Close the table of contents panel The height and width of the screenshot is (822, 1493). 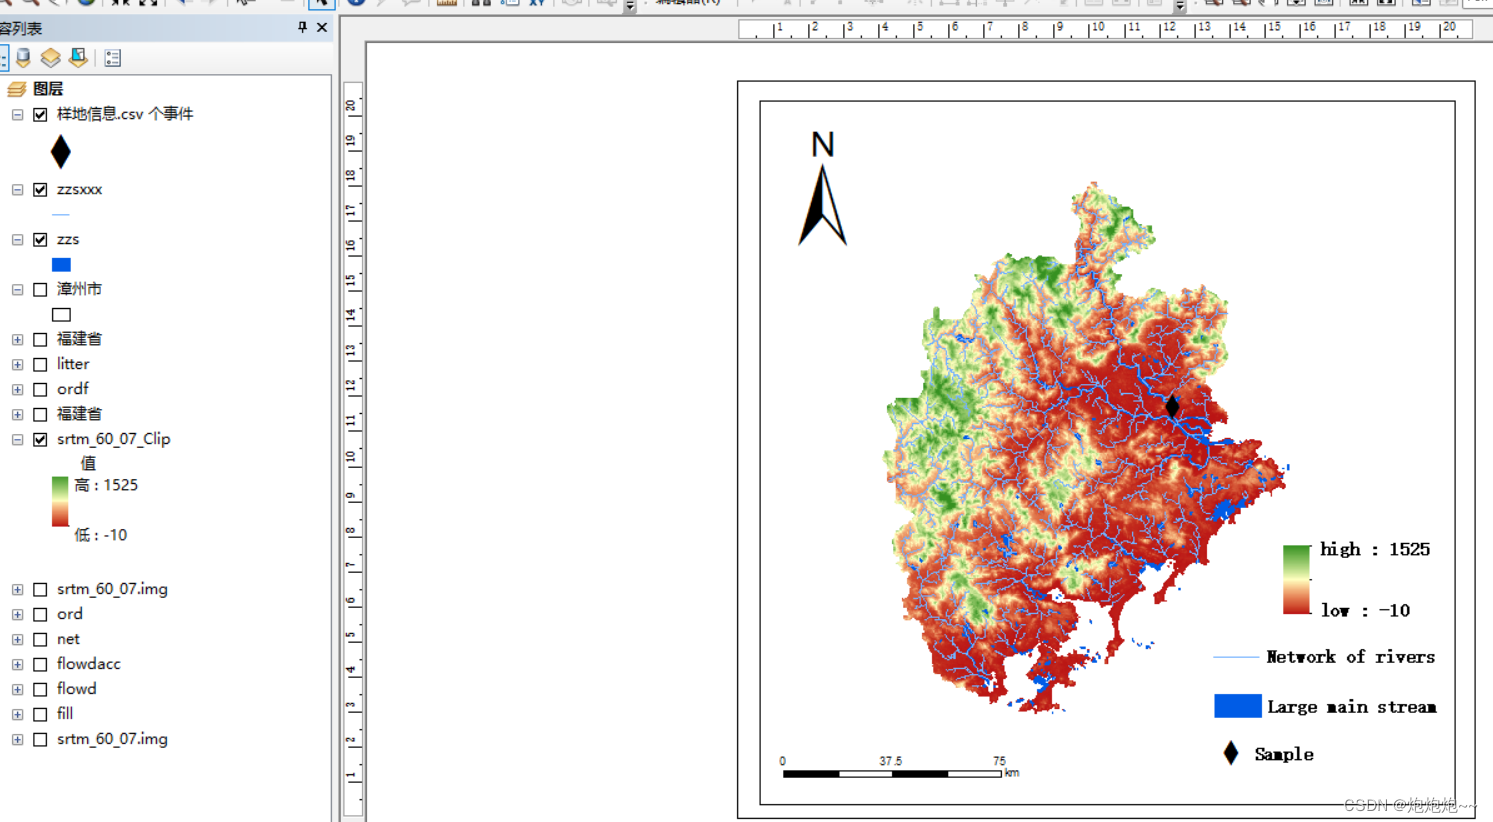pyautogui.click(x=322, y=28)
